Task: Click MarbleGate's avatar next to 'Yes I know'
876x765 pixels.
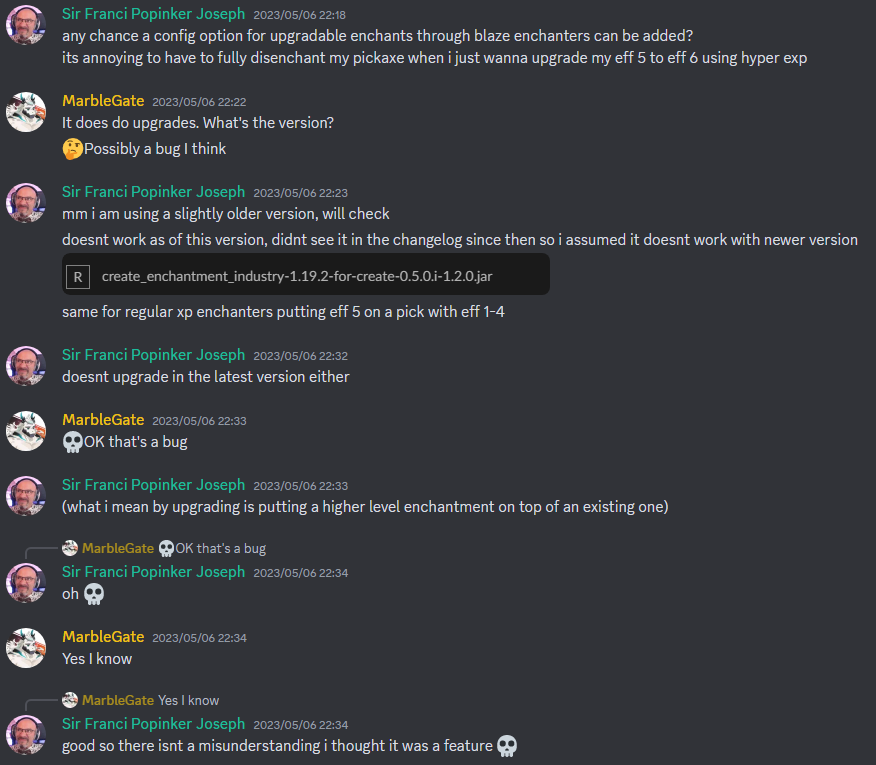Action: point(25,647)
